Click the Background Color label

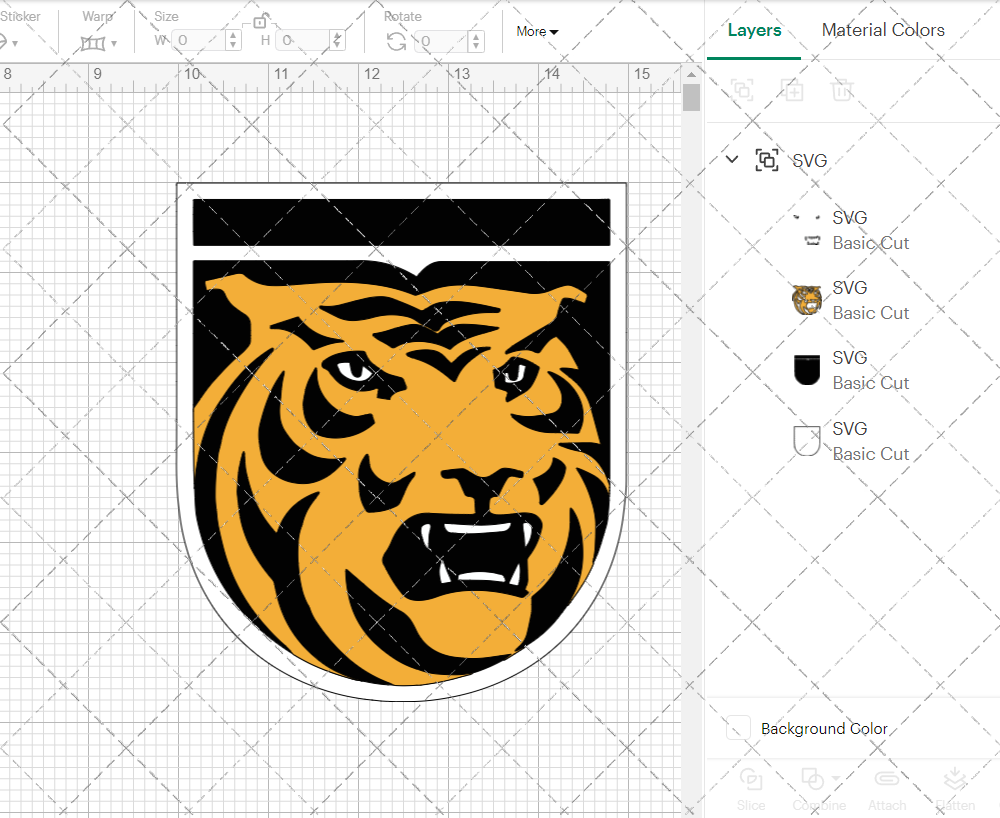[x=824, y=728]
